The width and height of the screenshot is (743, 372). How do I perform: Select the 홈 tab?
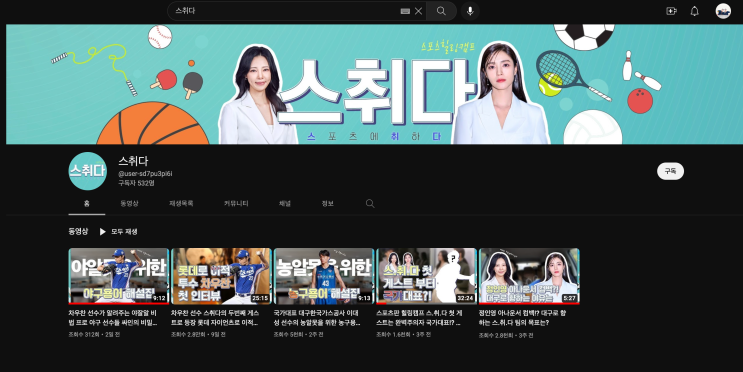tap(87, 203)
